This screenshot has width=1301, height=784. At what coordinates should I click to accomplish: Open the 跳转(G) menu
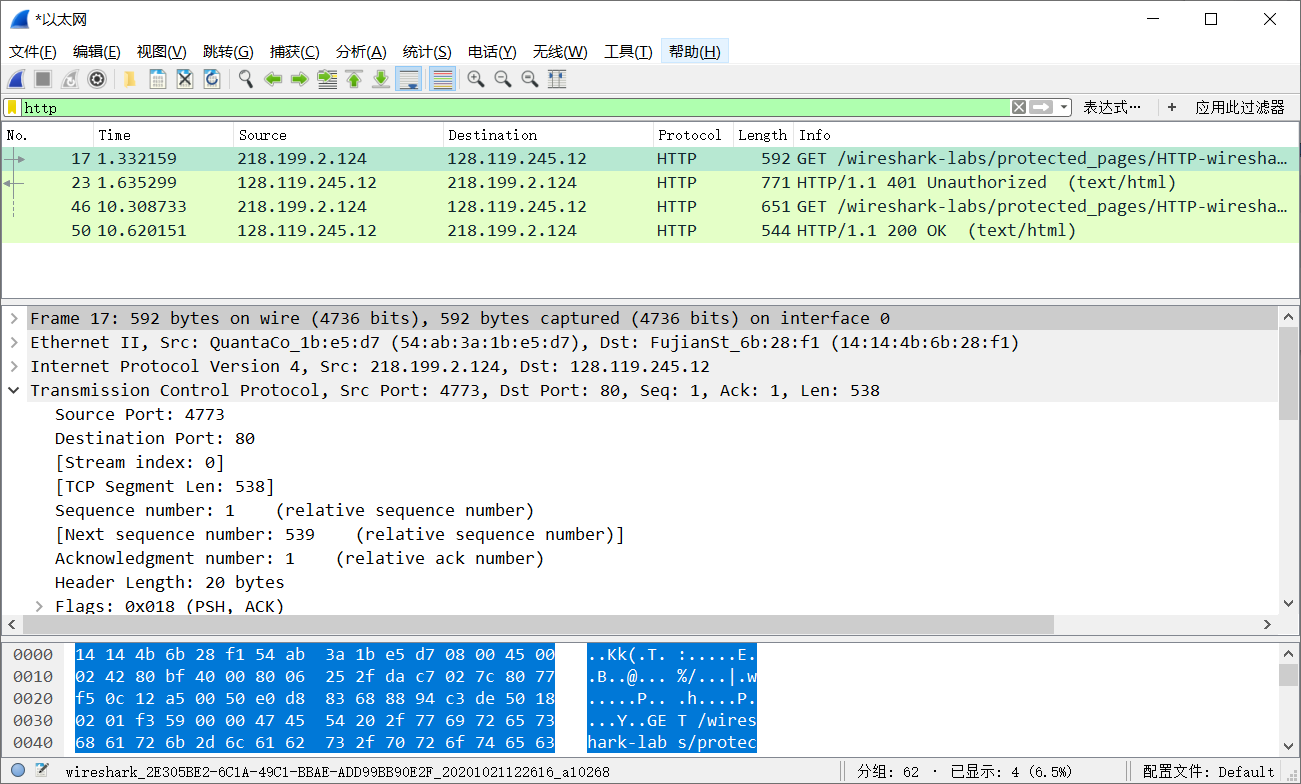(228, 52)
